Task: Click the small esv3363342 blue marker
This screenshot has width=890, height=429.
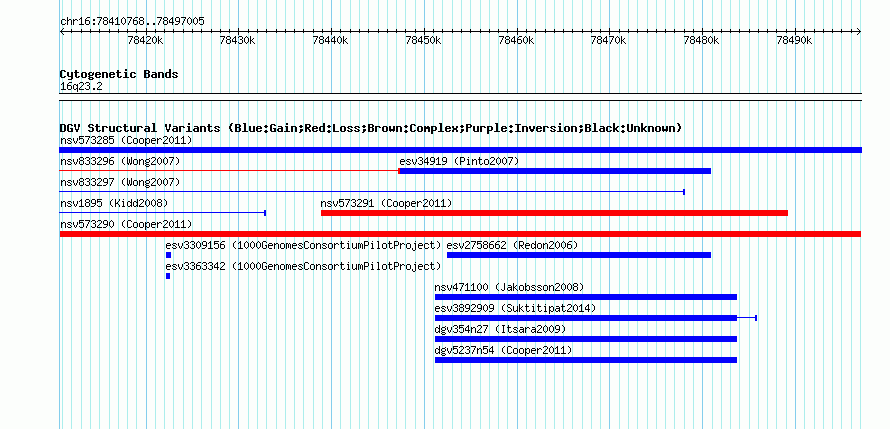Action: click(168, 276)
